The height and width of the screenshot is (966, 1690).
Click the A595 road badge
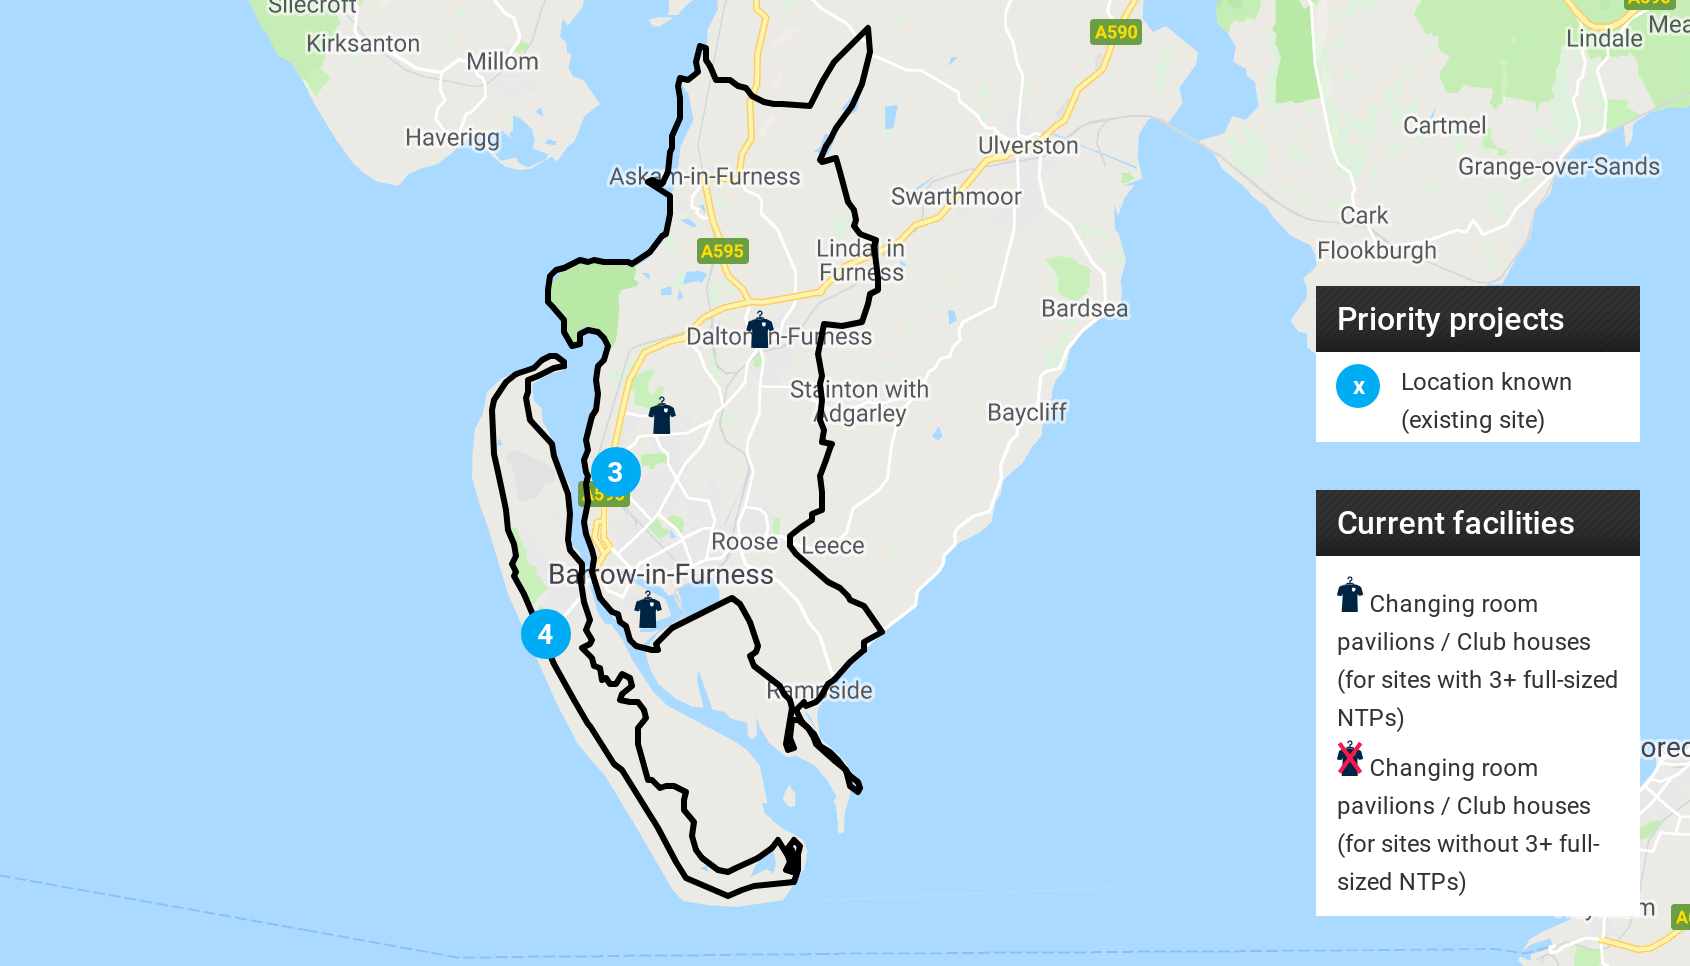click(722, 251)
